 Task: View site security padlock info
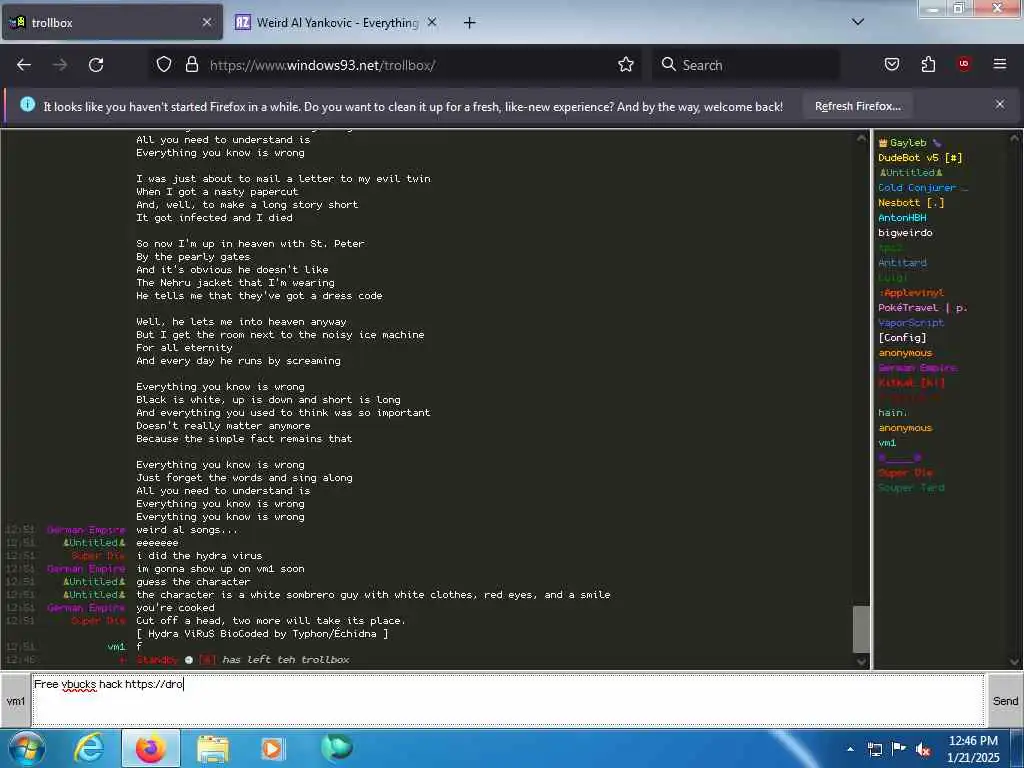(x=191, y=64)
